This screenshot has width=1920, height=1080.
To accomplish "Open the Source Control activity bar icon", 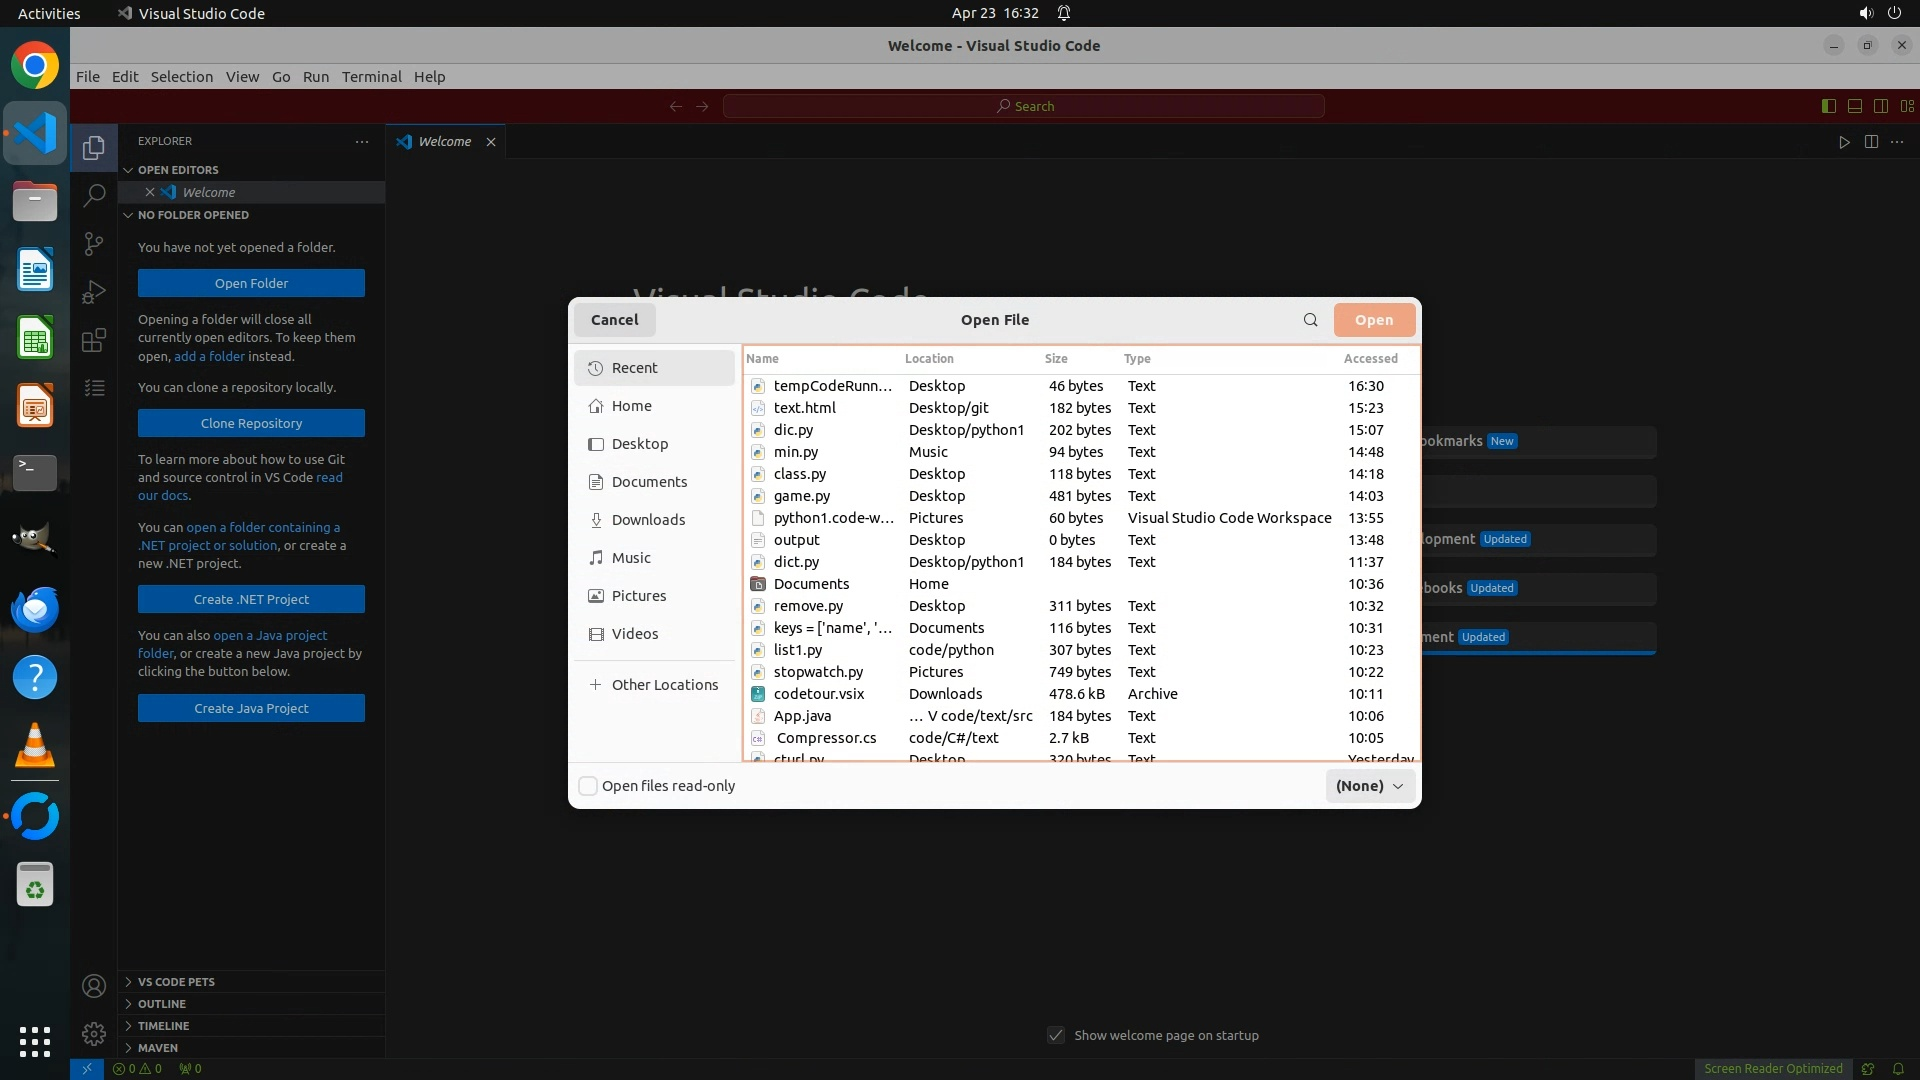I will point(94,244).
